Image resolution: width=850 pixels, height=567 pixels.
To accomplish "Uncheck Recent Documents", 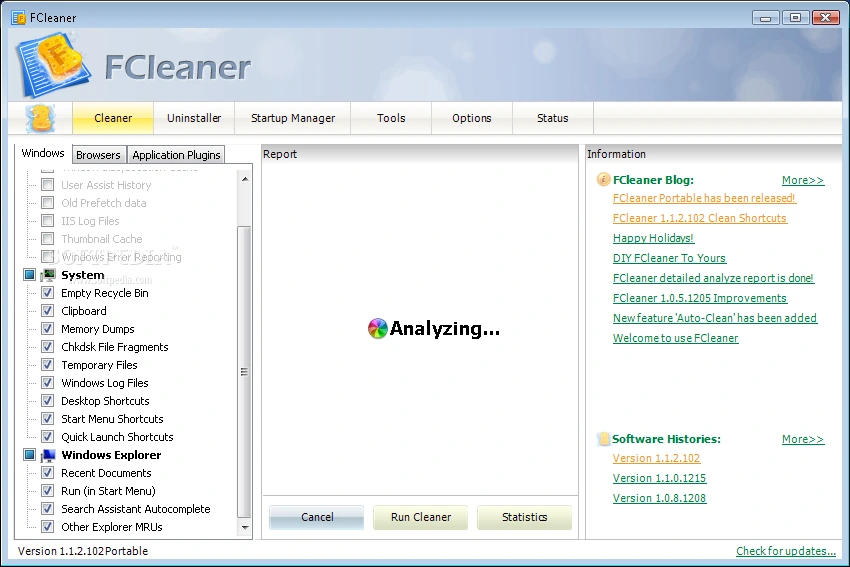I will [48, 473].
